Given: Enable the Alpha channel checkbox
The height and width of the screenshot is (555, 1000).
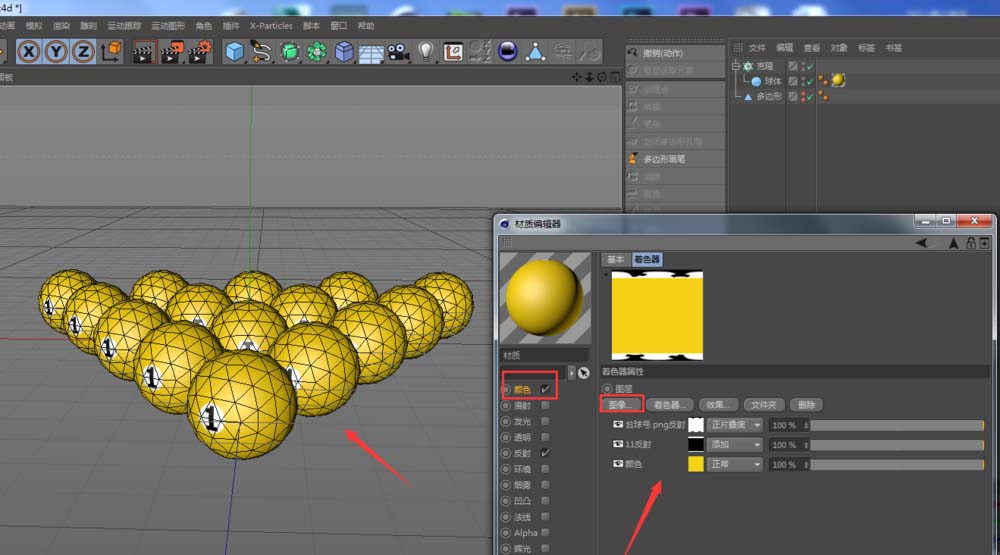Looking at the screenshot, I should tap(546, 532).
